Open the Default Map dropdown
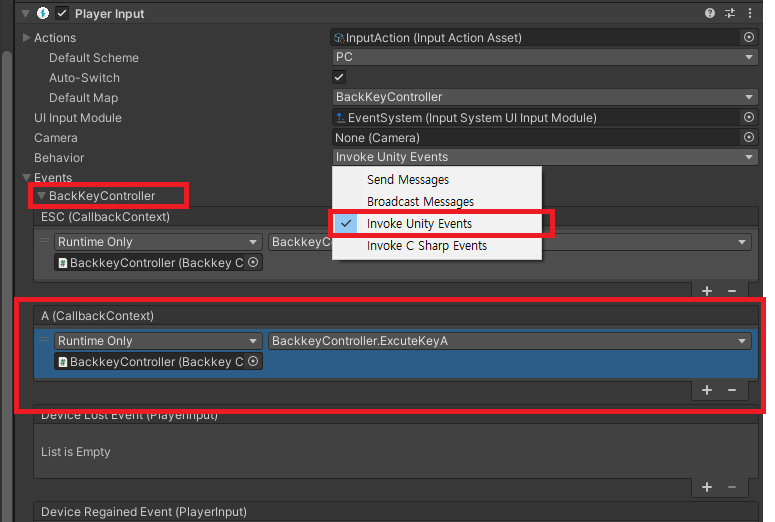This screenshot has height=522, width=775. [545, 97]
